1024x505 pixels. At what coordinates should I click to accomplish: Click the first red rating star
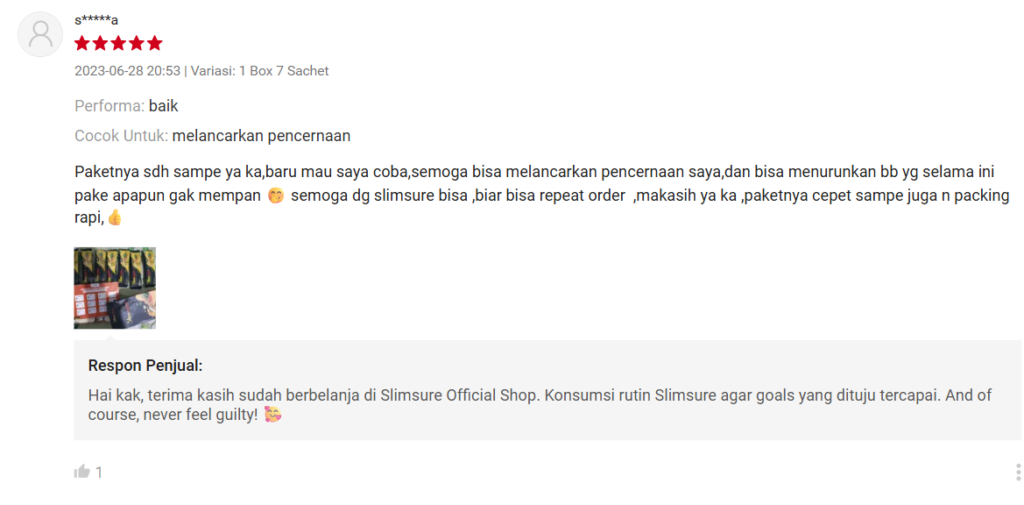point(82,44)
